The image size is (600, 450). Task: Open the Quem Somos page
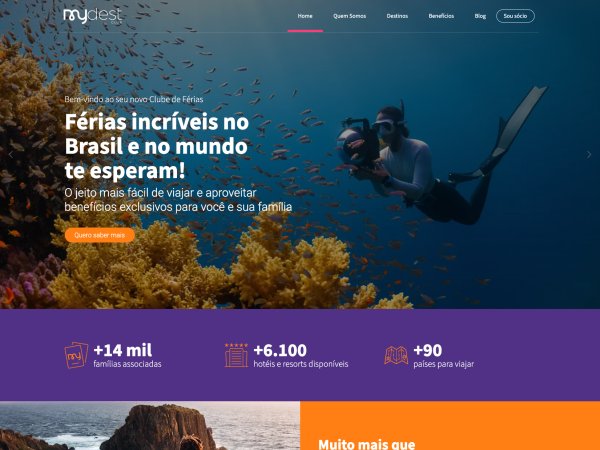349,16
